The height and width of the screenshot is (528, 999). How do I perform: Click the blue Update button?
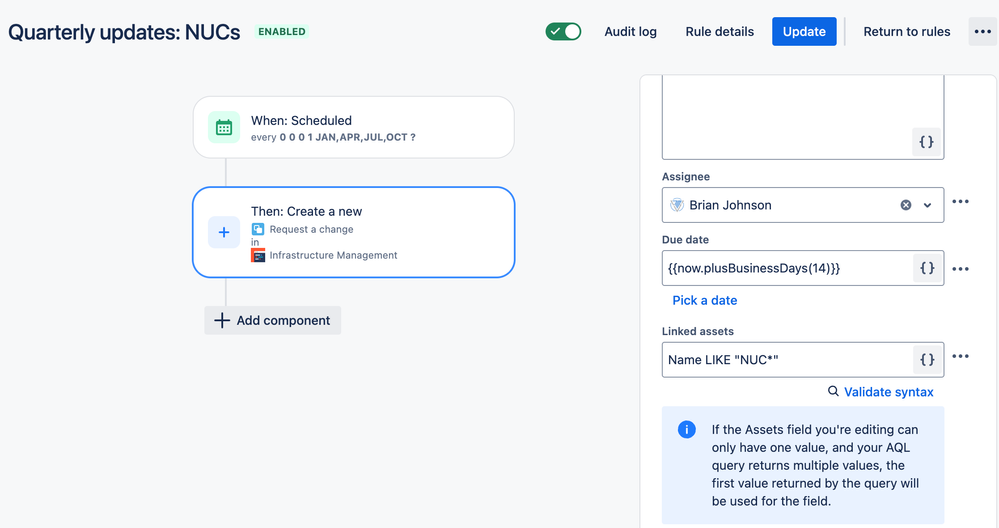pos(804,31)
